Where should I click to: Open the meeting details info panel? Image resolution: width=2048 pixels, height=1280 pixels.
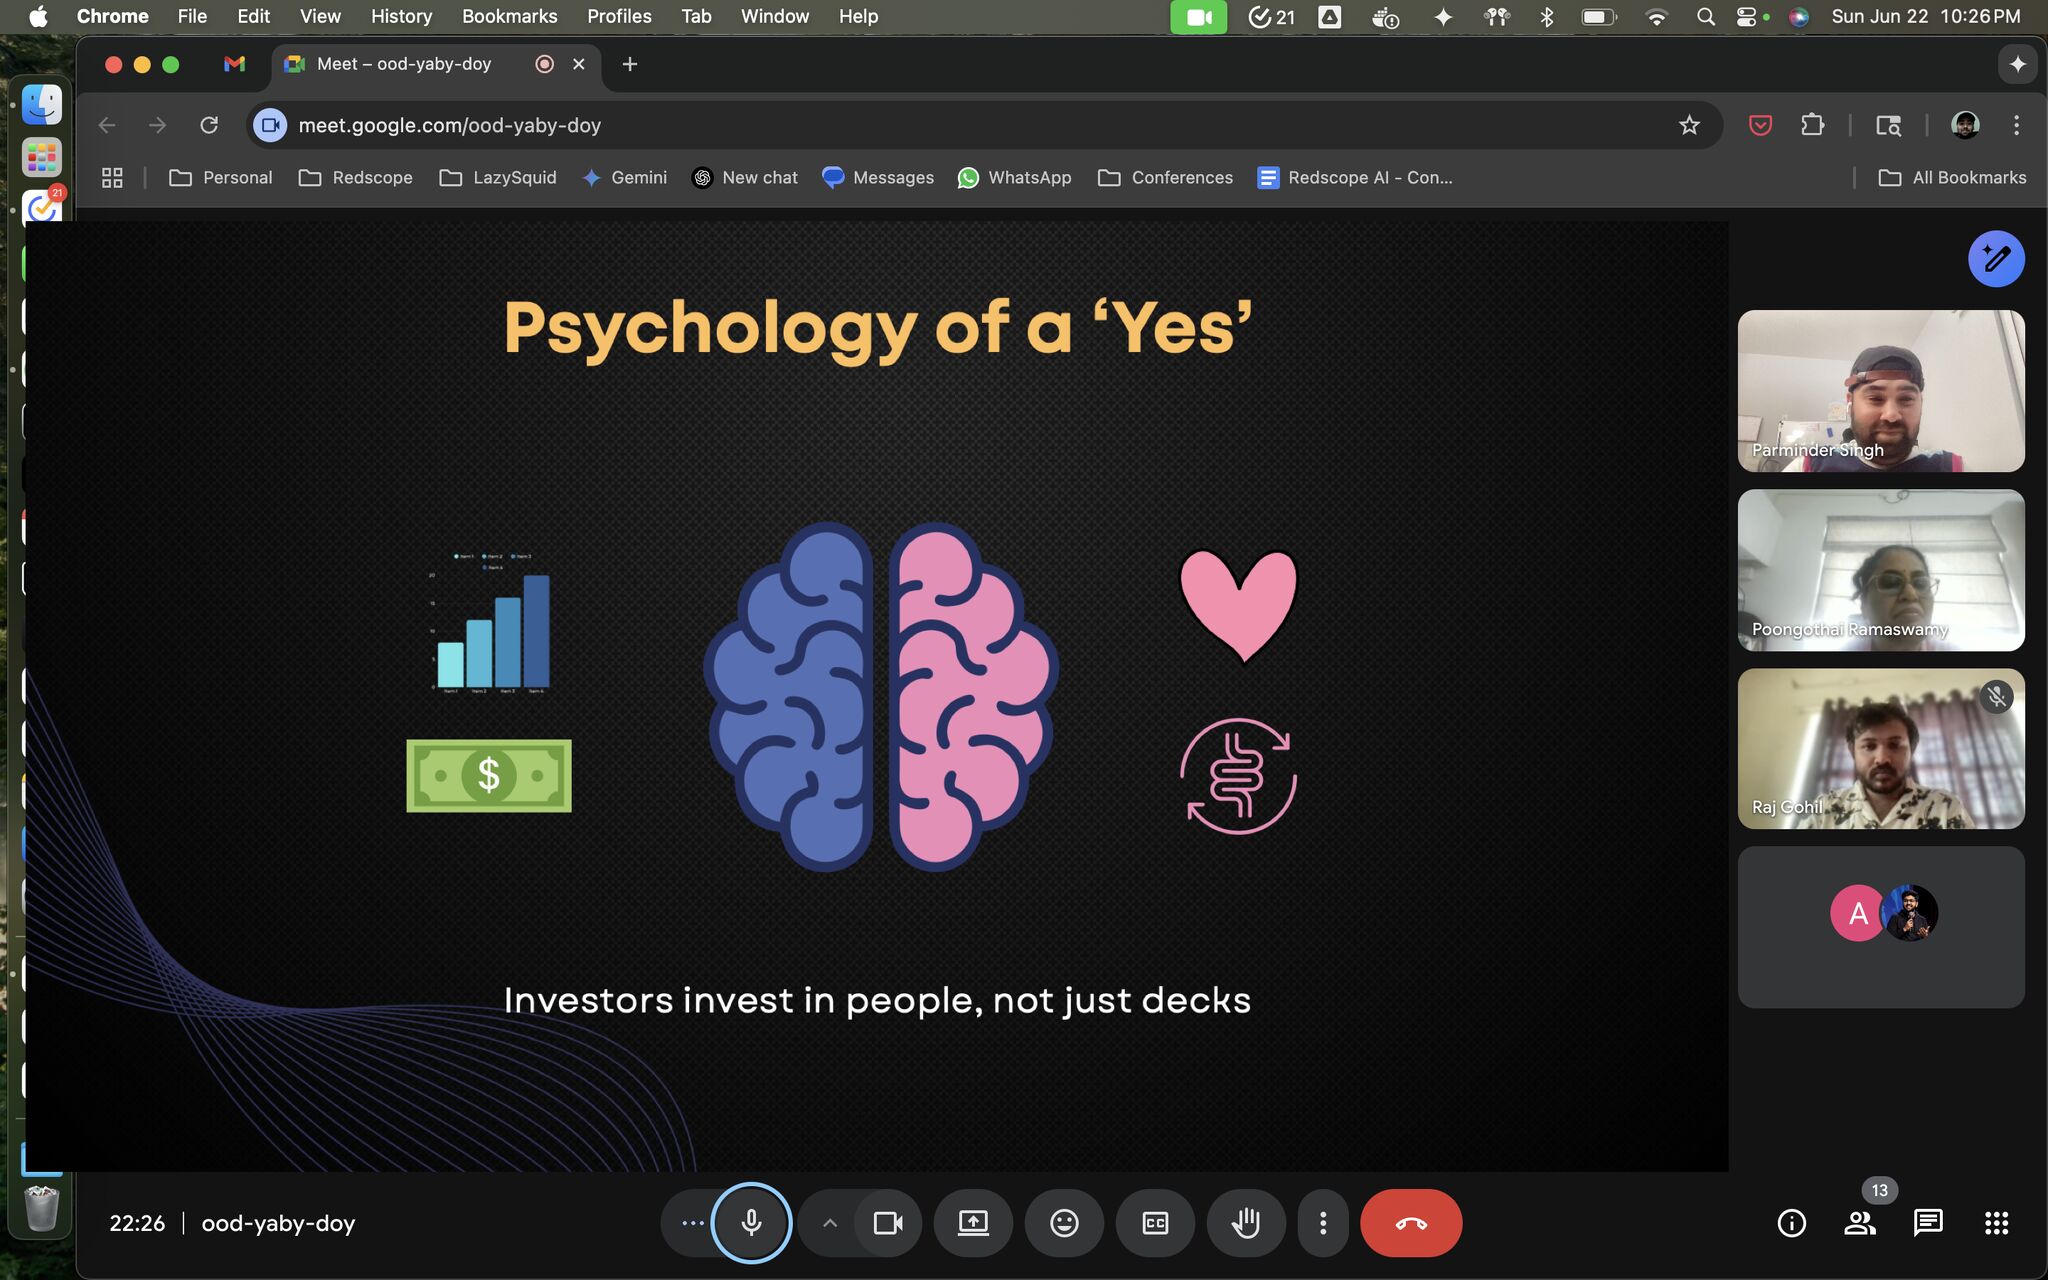[1793, 1222]
